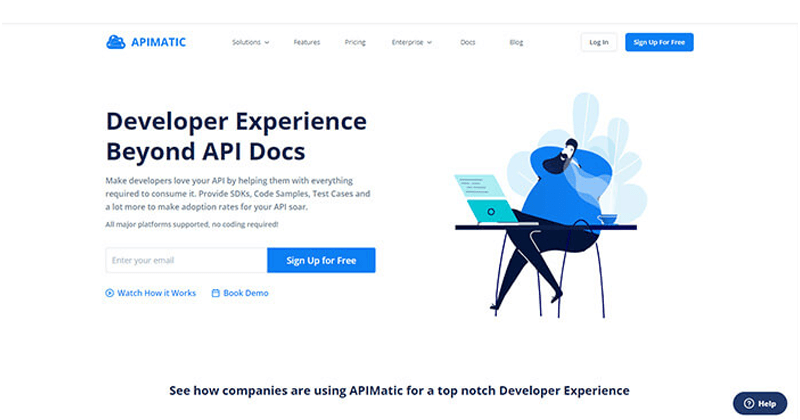Screen dimensions: 800x420
Task: Open the Pricing page
Action: tap(355, 42)
